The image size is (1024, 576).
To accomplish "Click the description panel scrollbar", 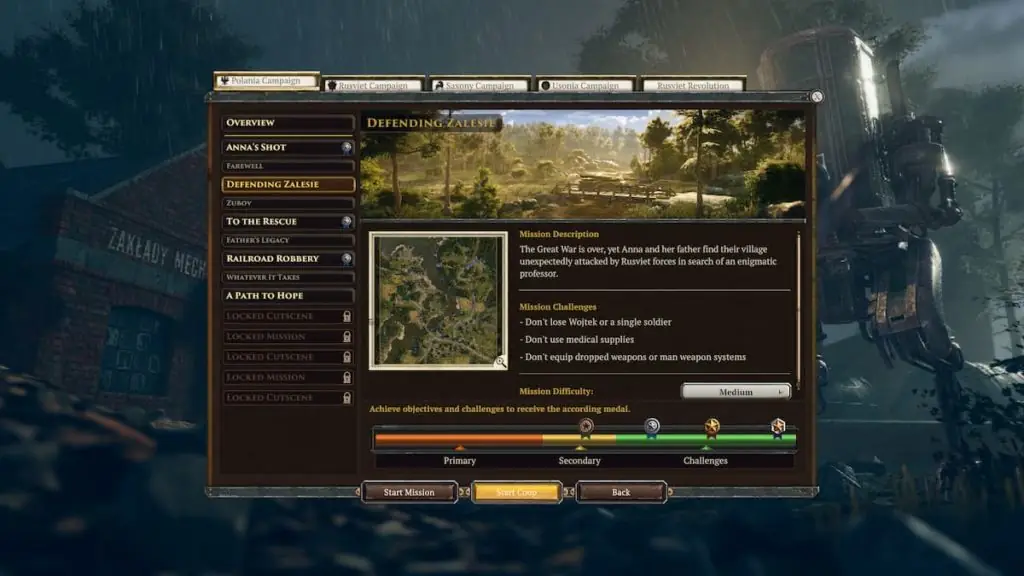I will click(798, 310).
